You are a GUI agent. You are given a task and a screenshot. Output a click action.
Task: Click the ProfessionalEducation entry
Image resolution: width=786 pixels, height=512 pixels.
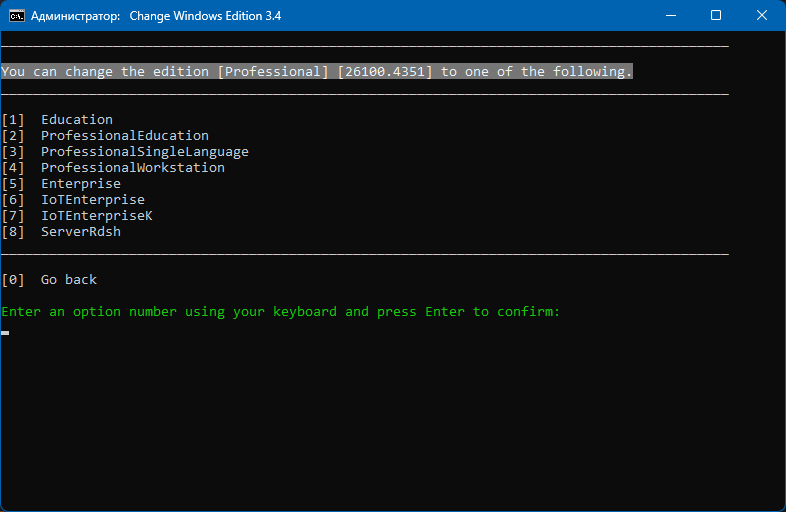pyautogui.click(x=125, y=136)
